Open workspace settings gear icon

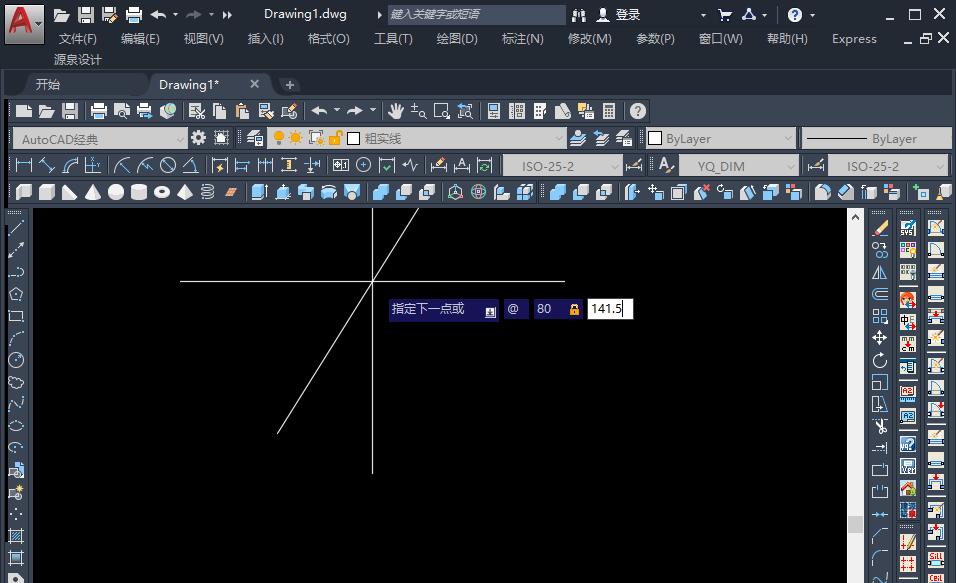click(198, 138)
